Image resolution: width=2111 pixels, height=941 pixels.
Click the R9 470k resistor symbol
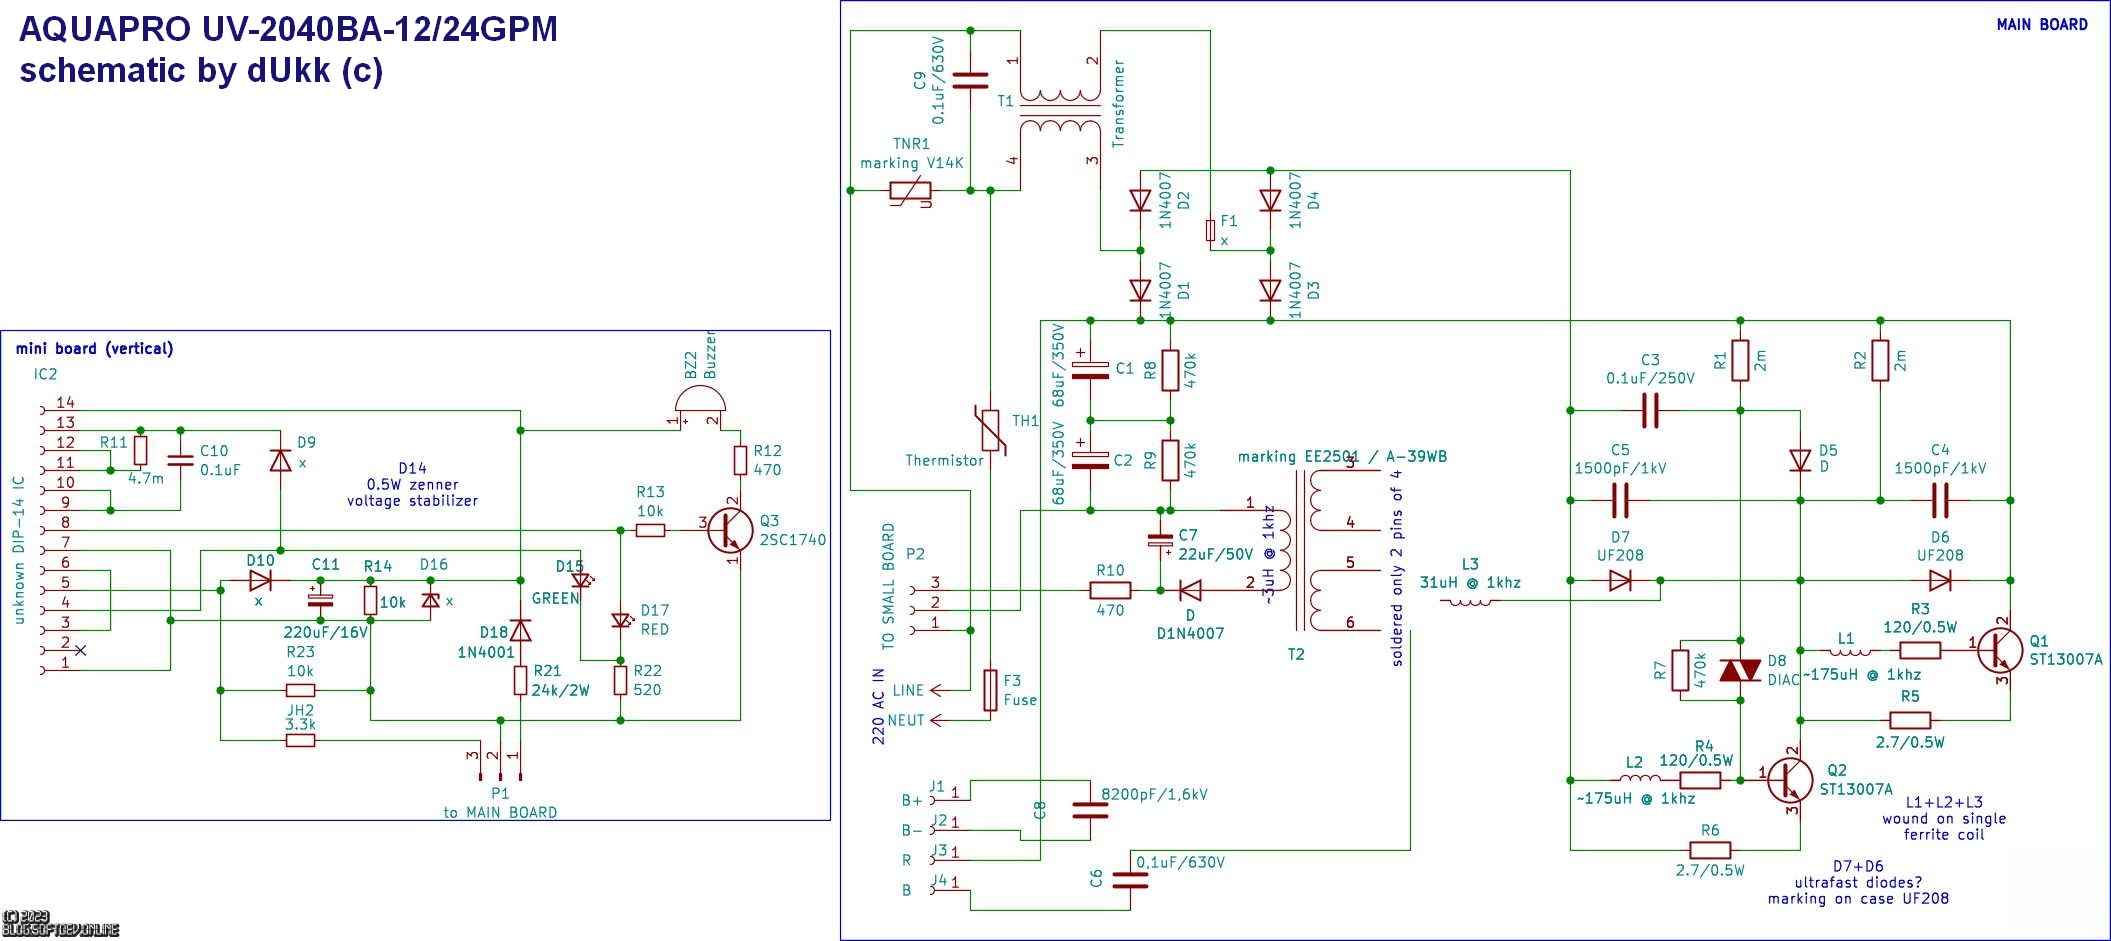1170,460
